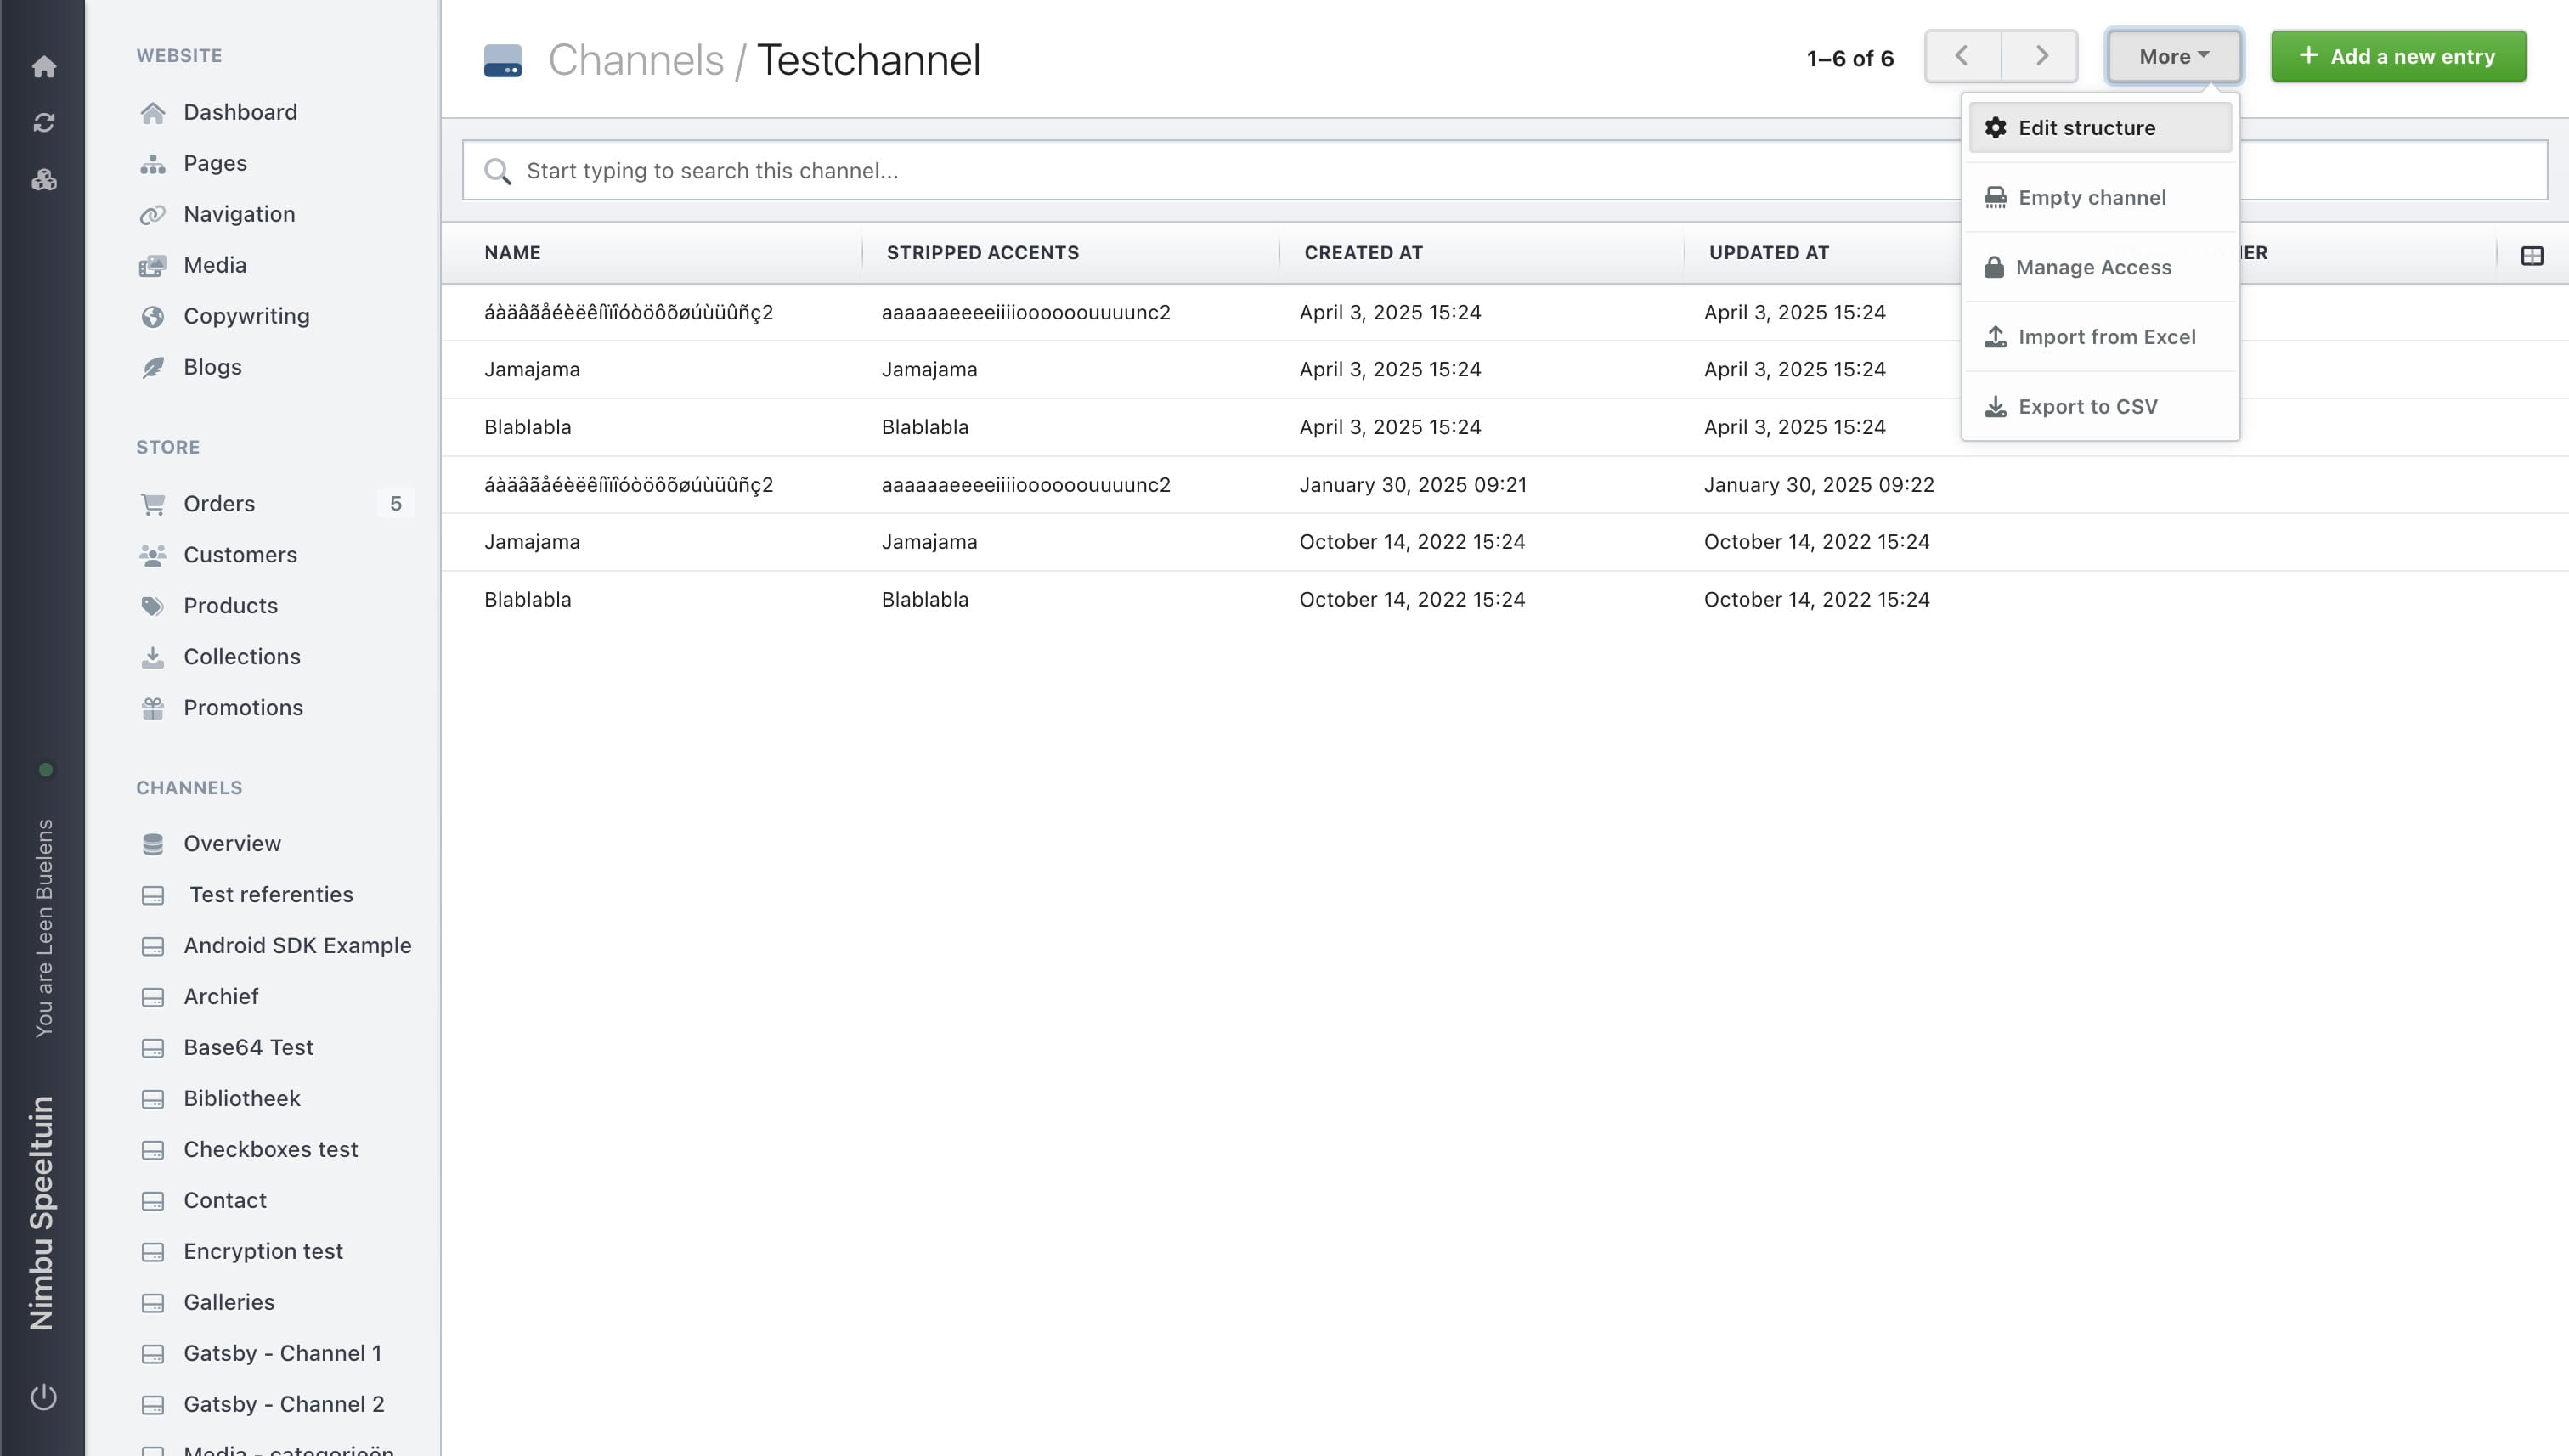The height and width of the screenshot is (1456, 2569).
Task: Click Add a new entry button
Action: tap(2397, 56)
